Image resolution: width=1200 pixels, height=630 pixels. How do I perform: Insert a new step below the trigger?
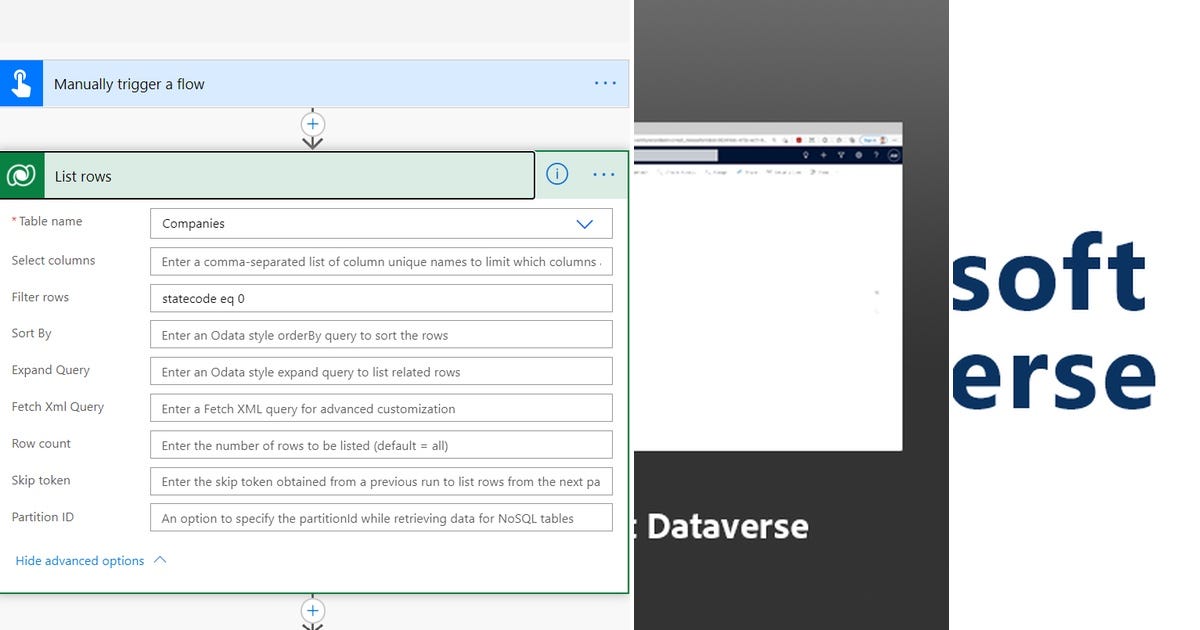tap(312, 124)
